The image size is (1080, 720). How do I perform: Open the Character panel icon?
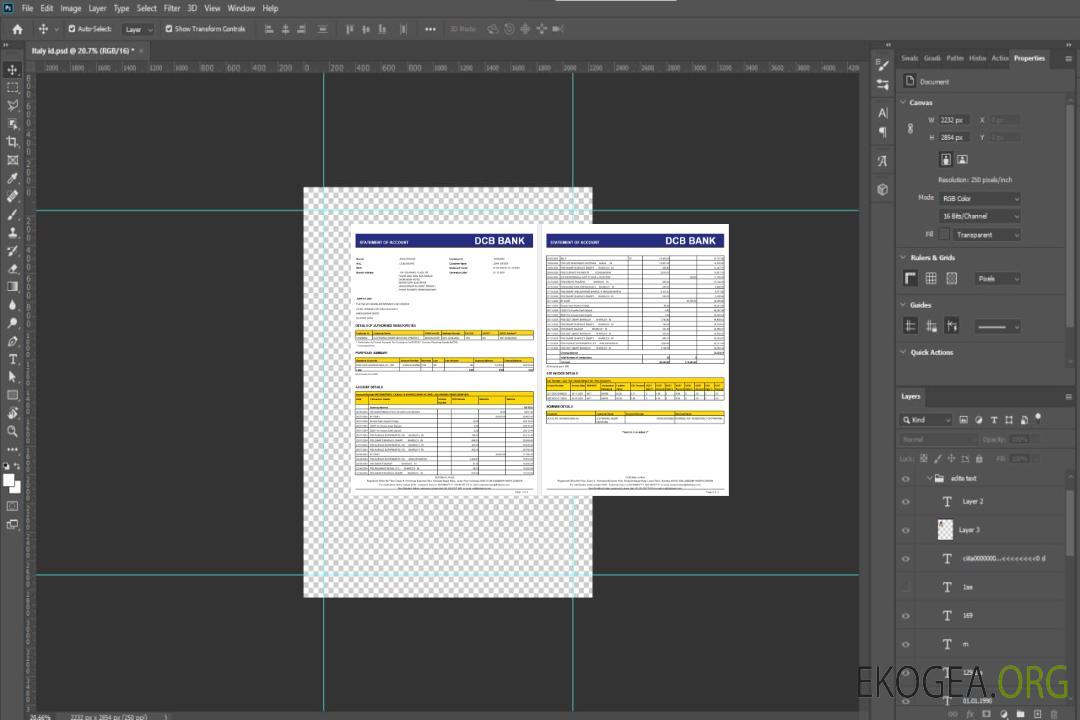click(883, 112)
